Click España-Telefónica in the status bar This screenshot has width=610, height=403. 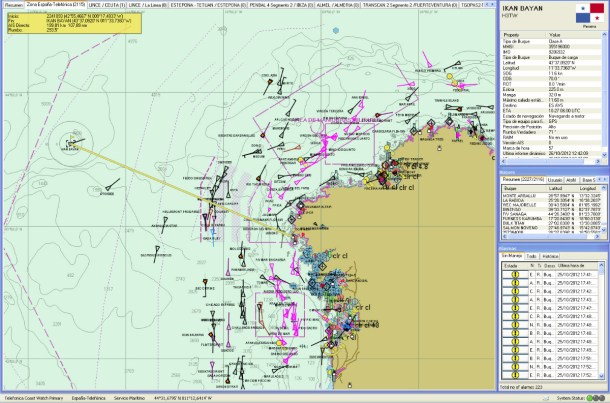(89, 398)
